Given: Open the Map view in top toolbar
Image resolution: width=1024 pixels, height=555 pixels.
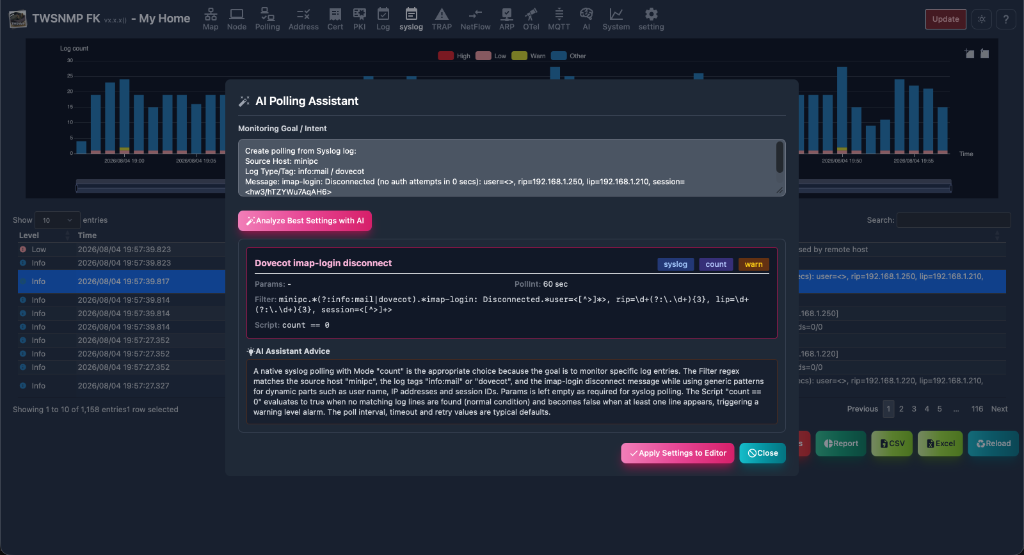Looking at the screenshot, I should 210,18.
